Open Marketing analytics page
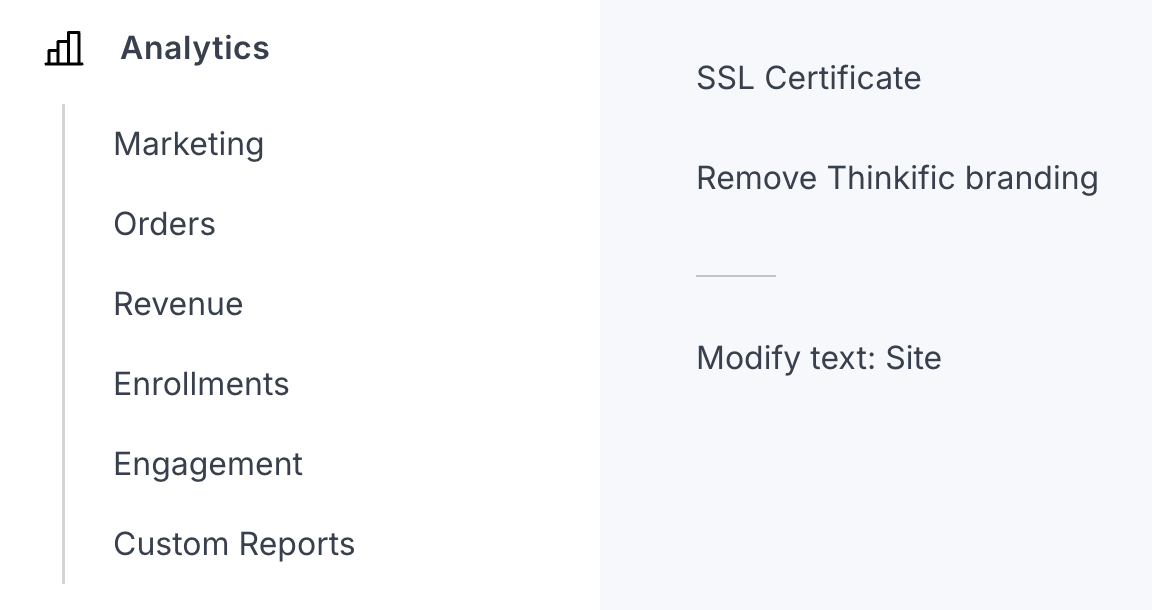 [x=189, y=144]
